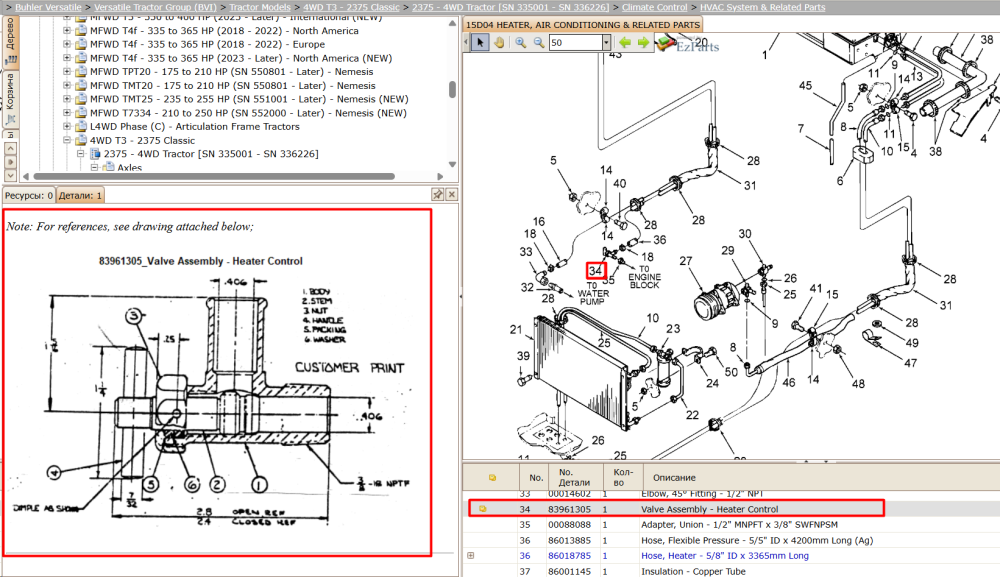Open Versatile Tractor Group (BVI) breadcrumb
1000x577 pixels.
[x=156, y=7]
